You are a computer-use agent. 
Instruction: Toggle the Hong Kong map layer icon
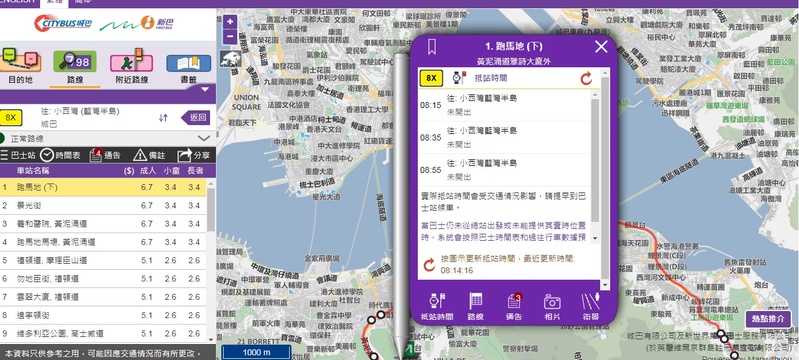(x=230, y=59)
